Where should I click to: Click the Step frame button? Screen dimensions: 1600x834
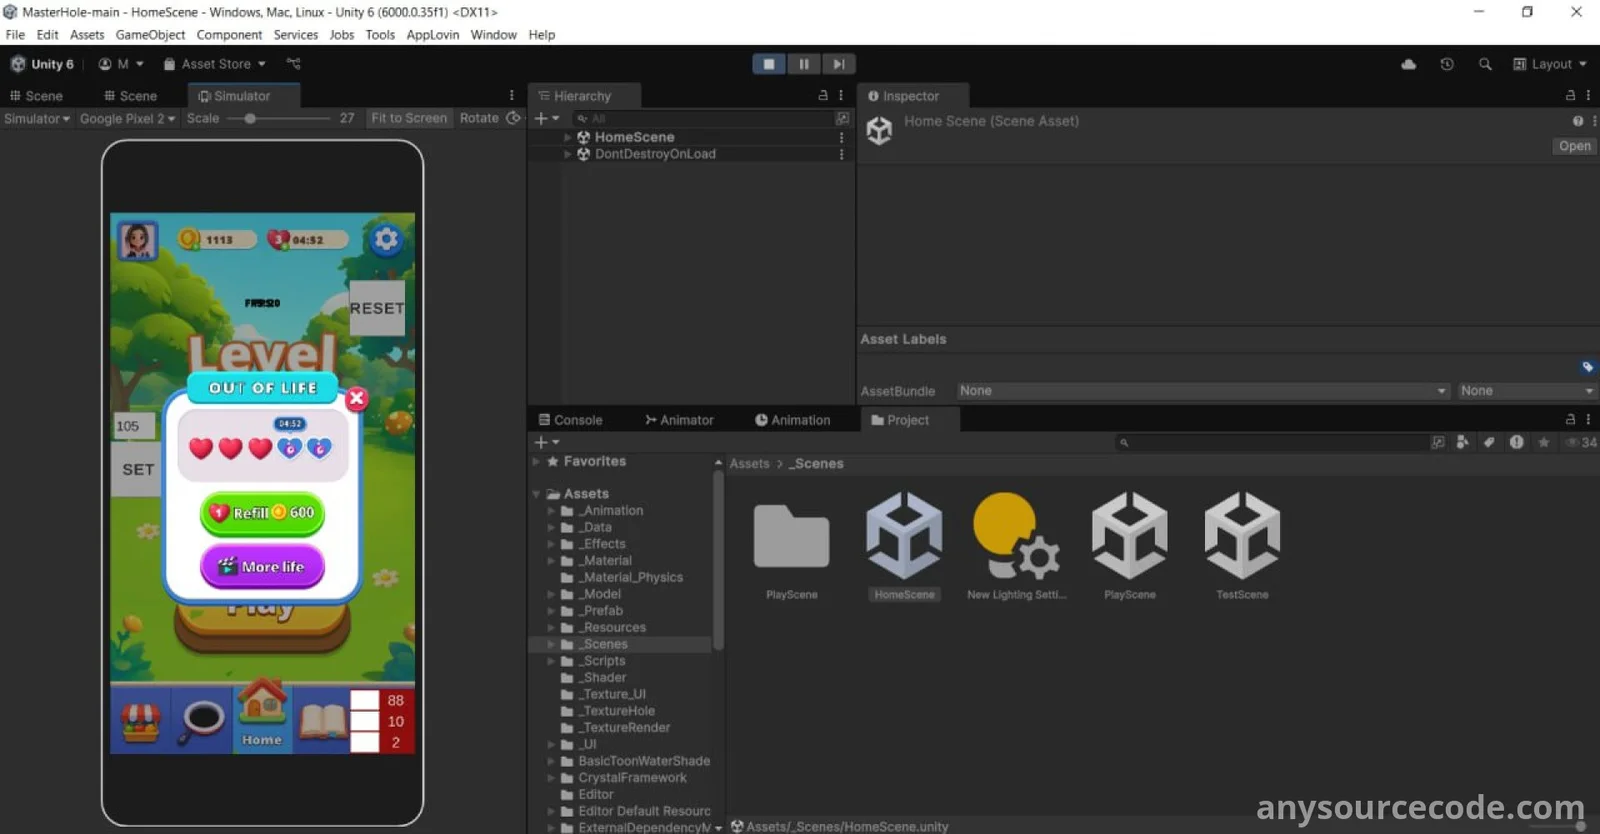[839, 64]
